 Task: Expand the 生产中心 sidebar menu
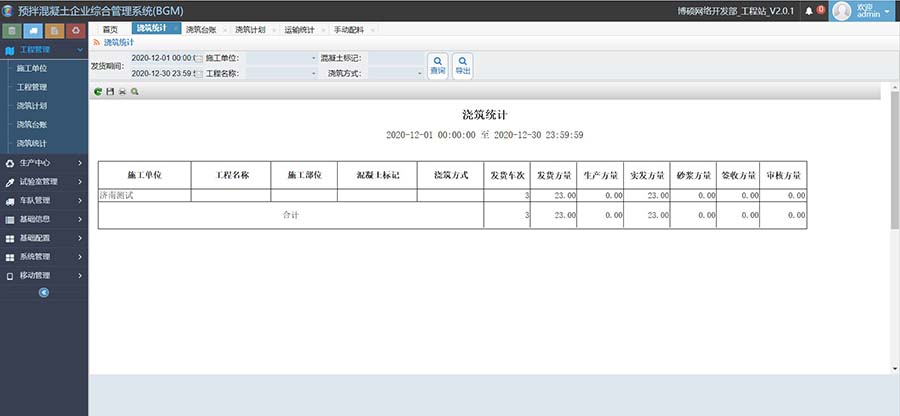point(44,163)
